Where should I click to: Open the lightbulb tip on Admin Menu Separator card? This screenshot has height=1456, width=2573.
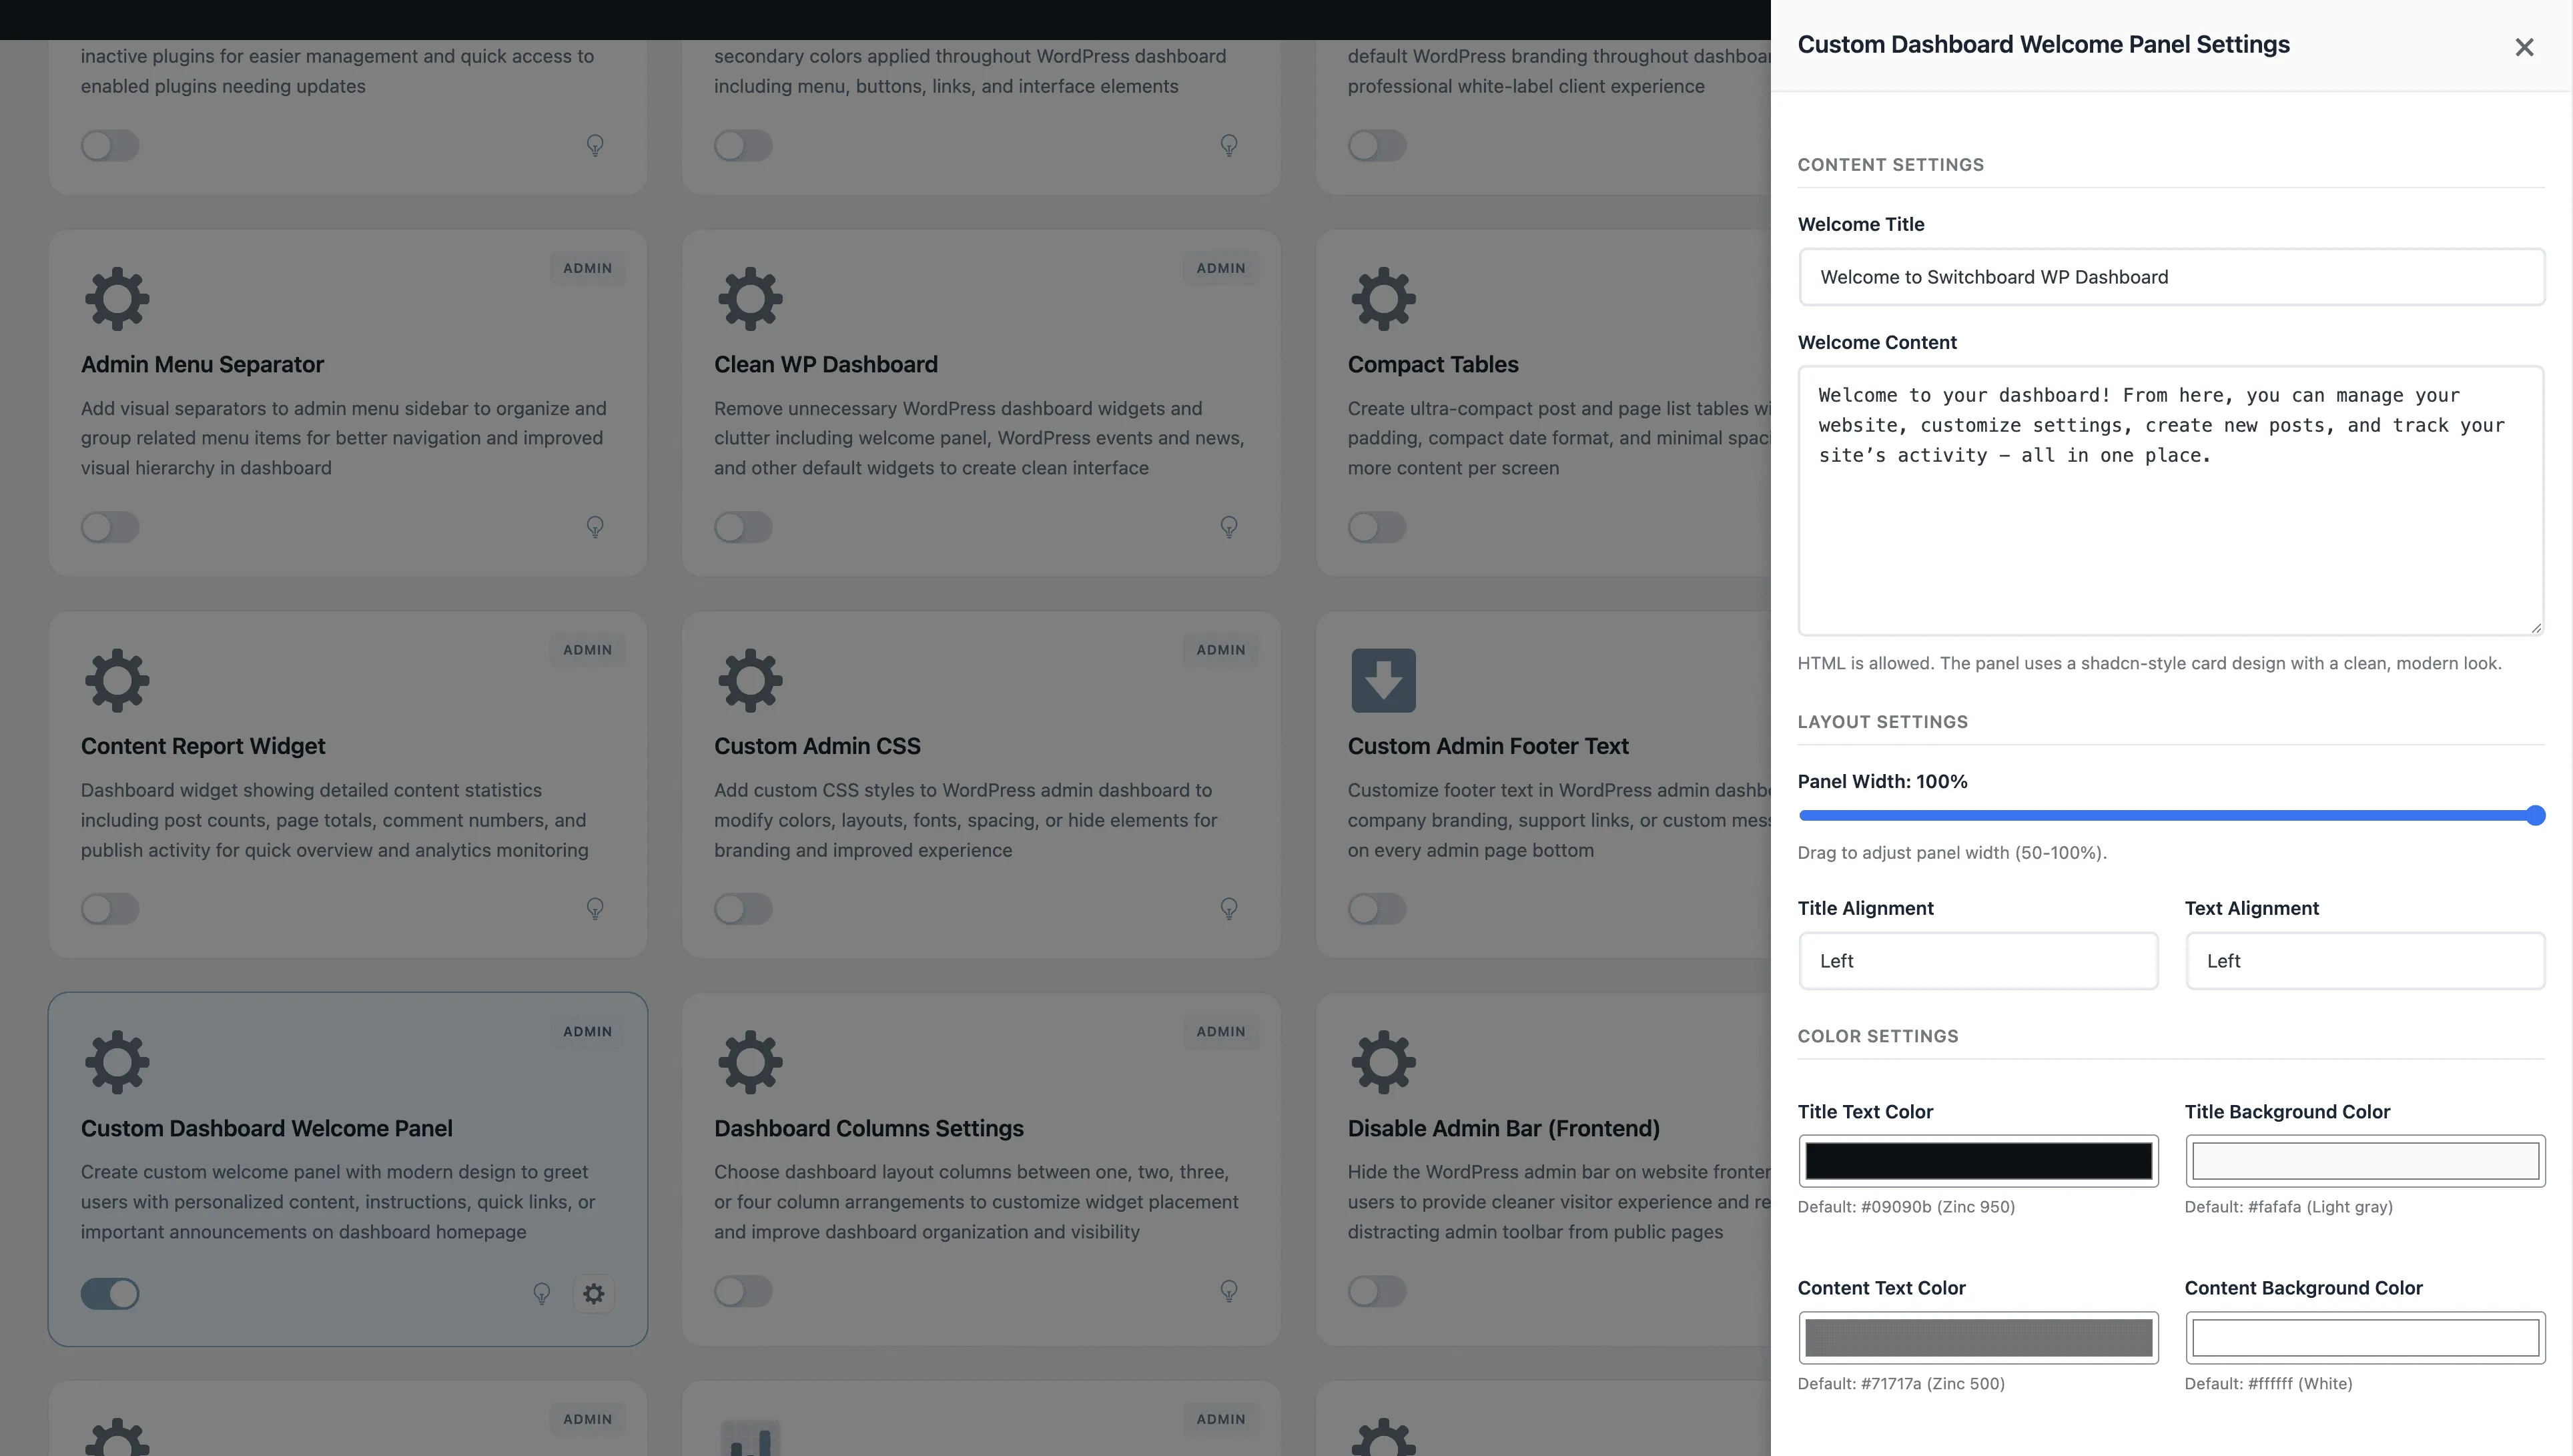tap(595, 527)
